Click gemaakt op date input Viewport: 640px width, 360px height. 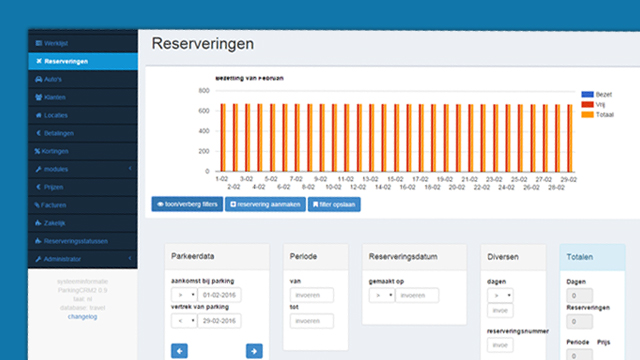417,295
